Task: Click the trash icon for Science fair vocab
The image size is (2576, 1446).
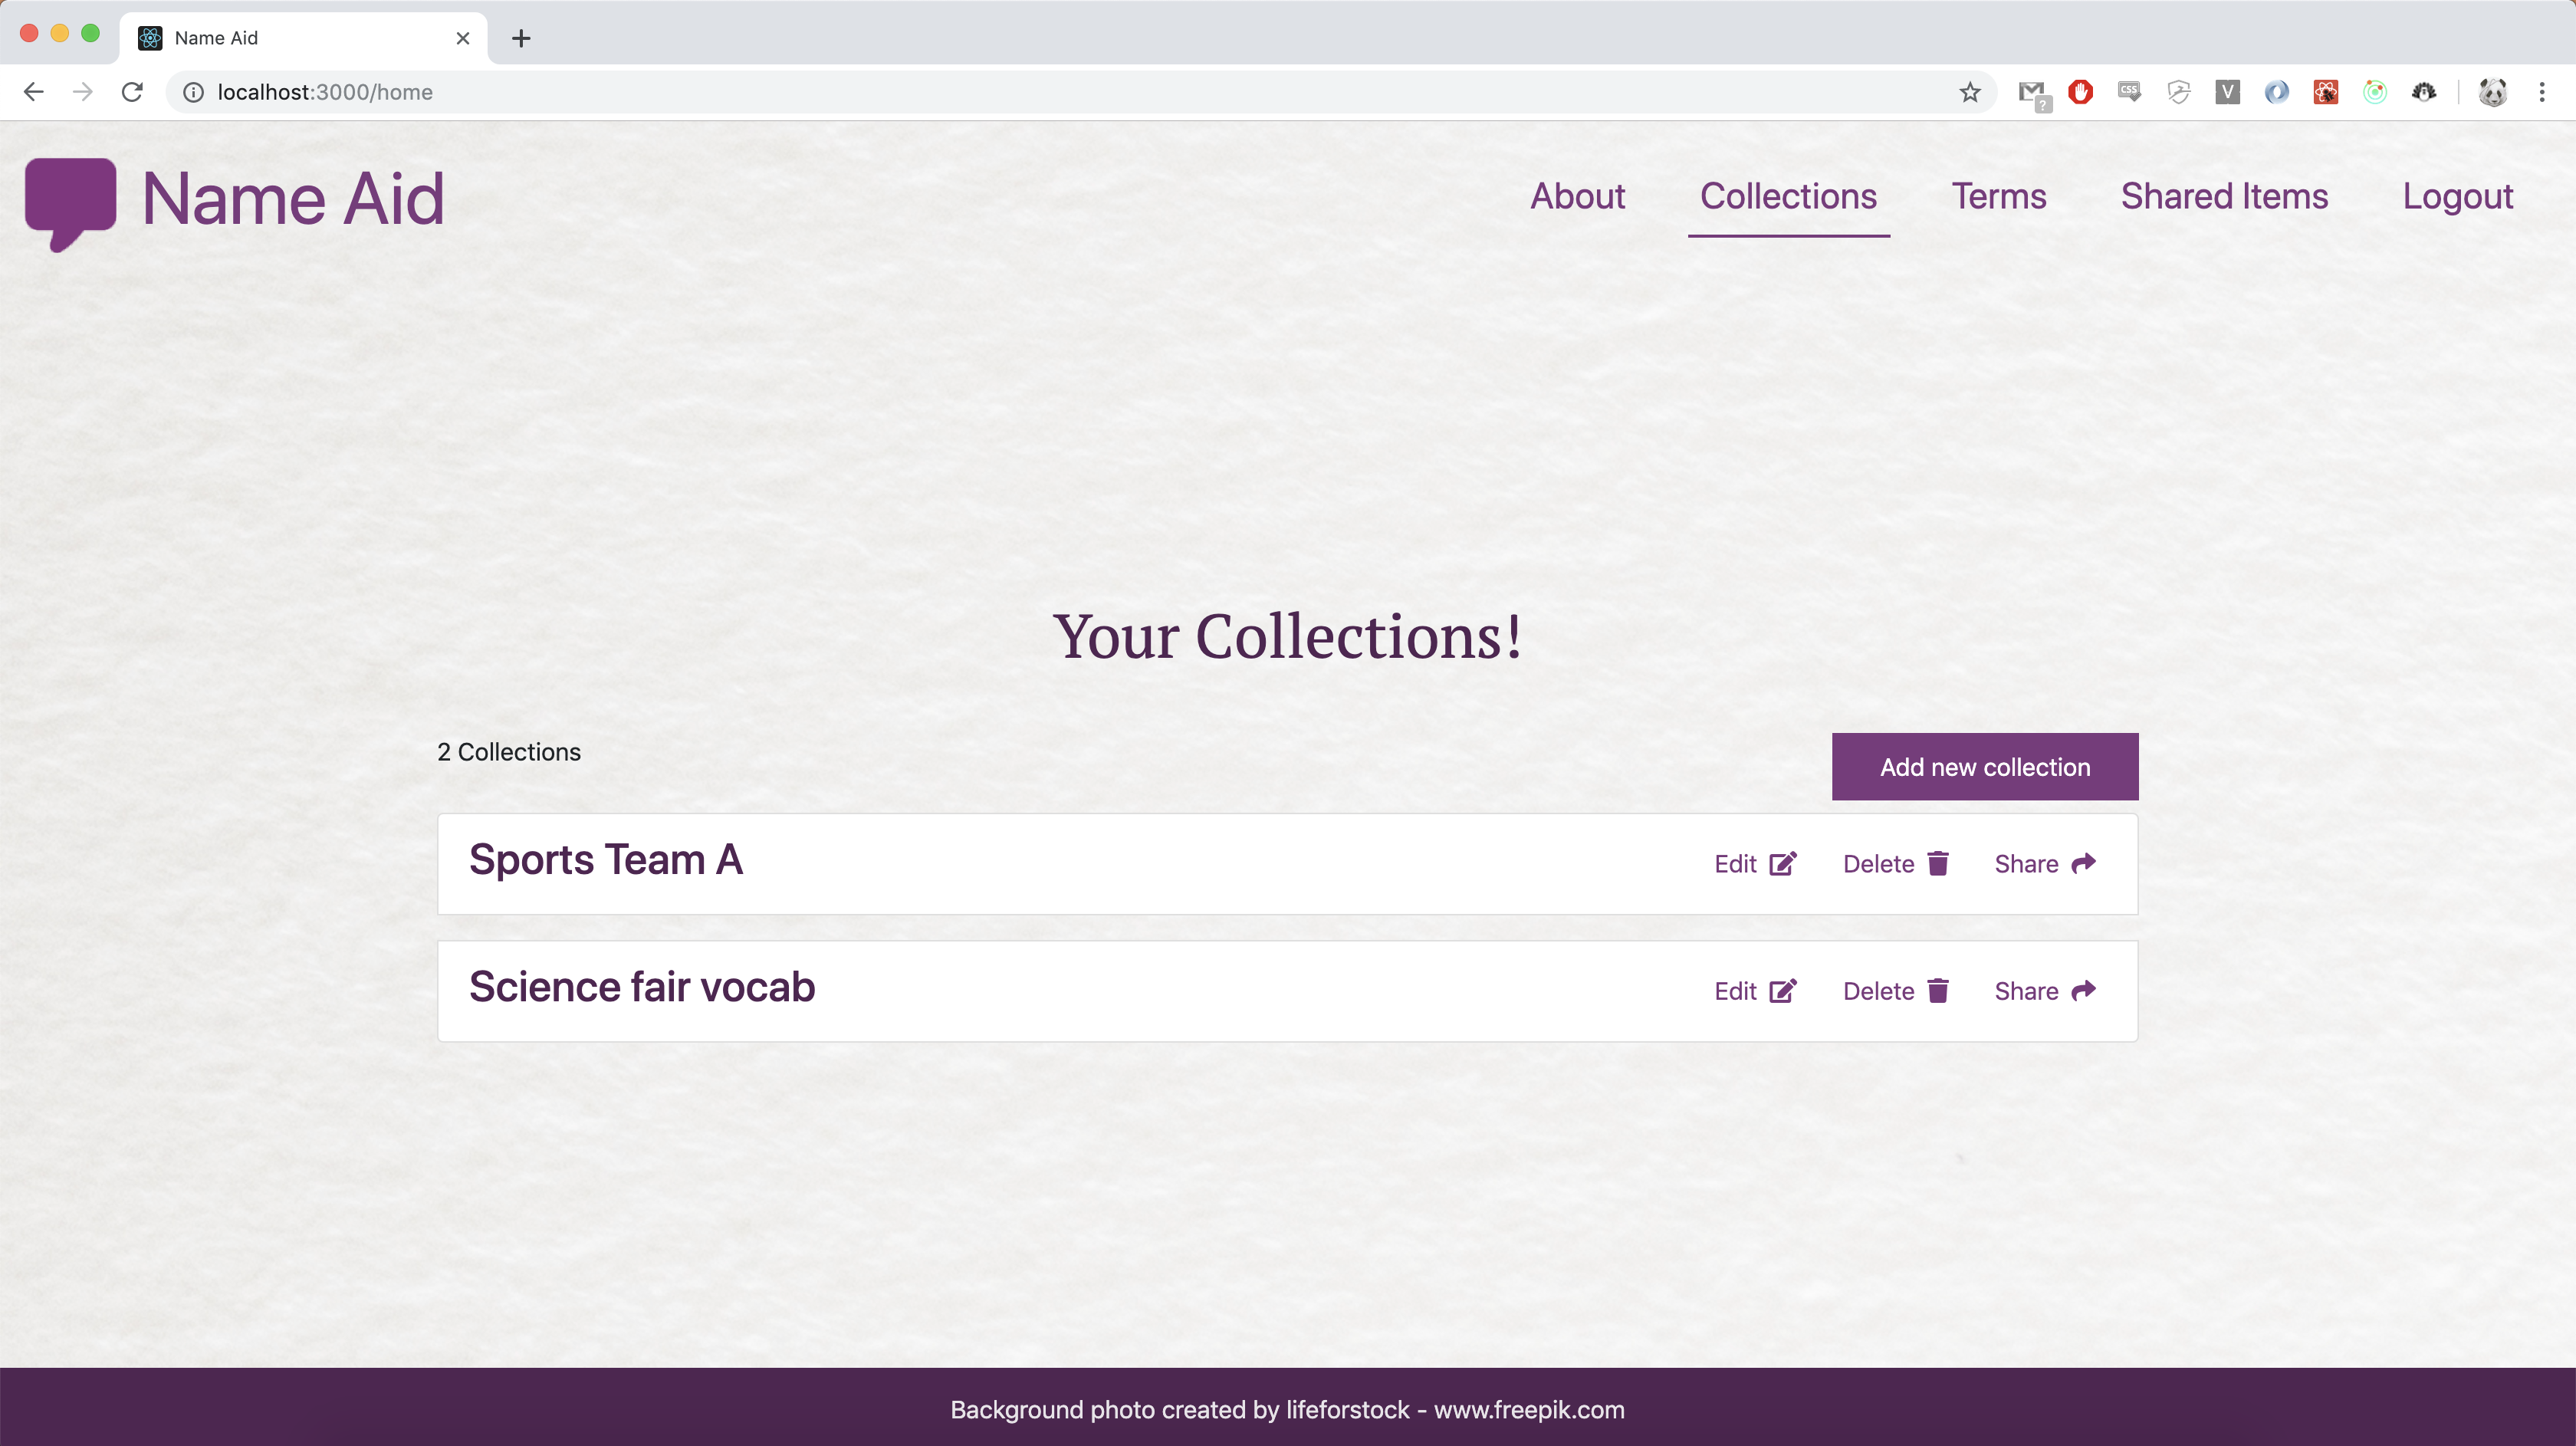Action: pyautogui.click(x=1938, y=991)
